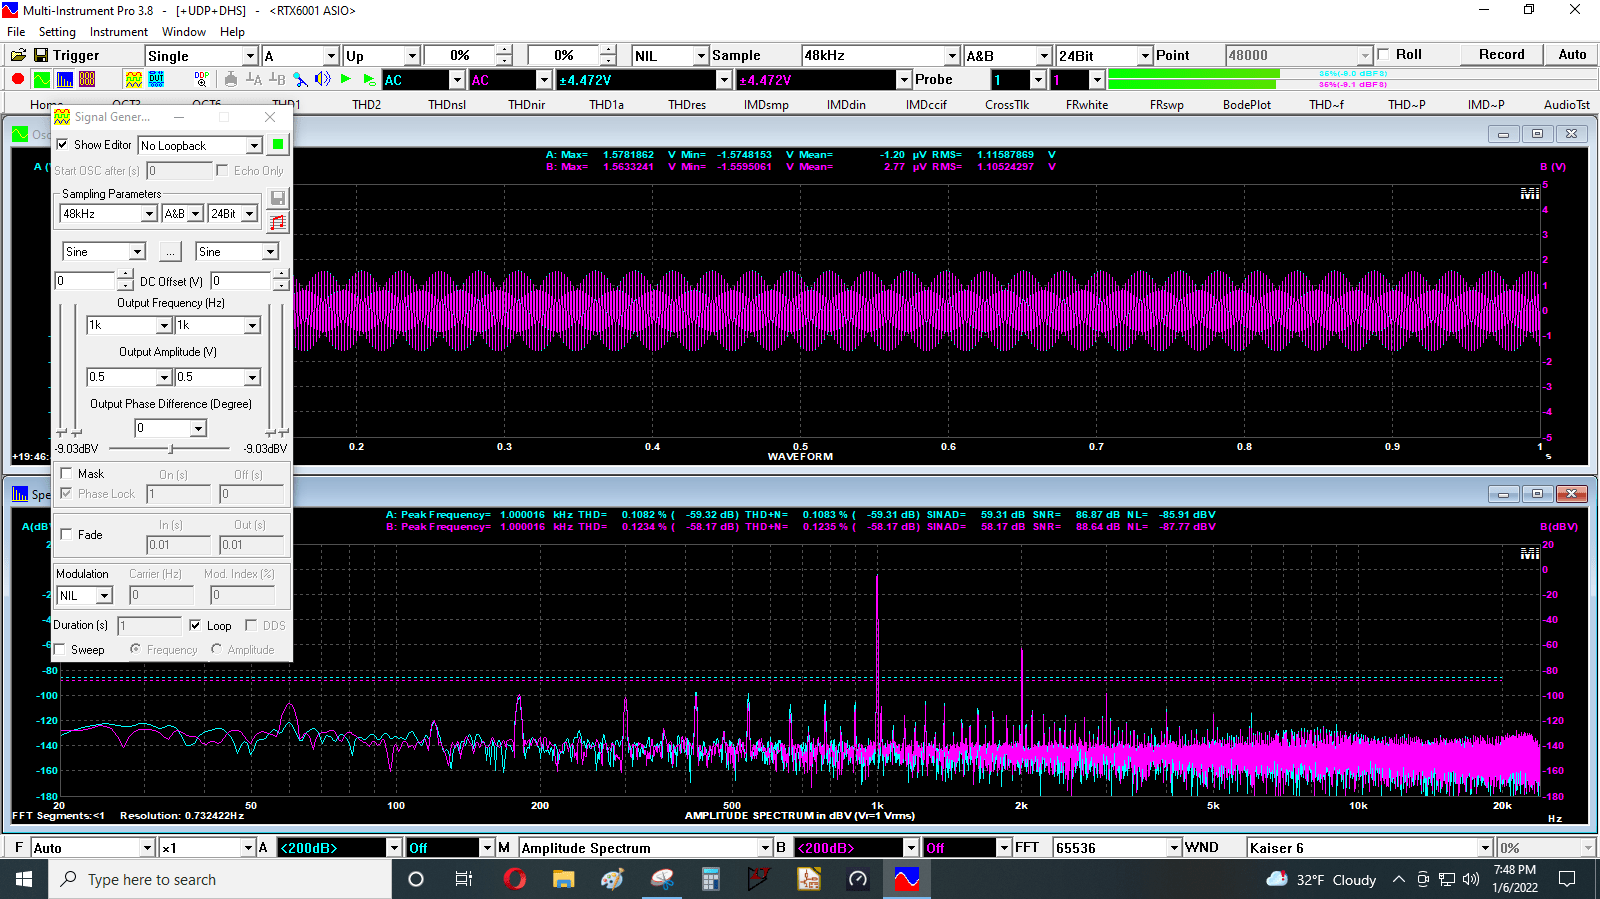Open the Instrument menu
1600x899 pixels.
coord(119,32)
